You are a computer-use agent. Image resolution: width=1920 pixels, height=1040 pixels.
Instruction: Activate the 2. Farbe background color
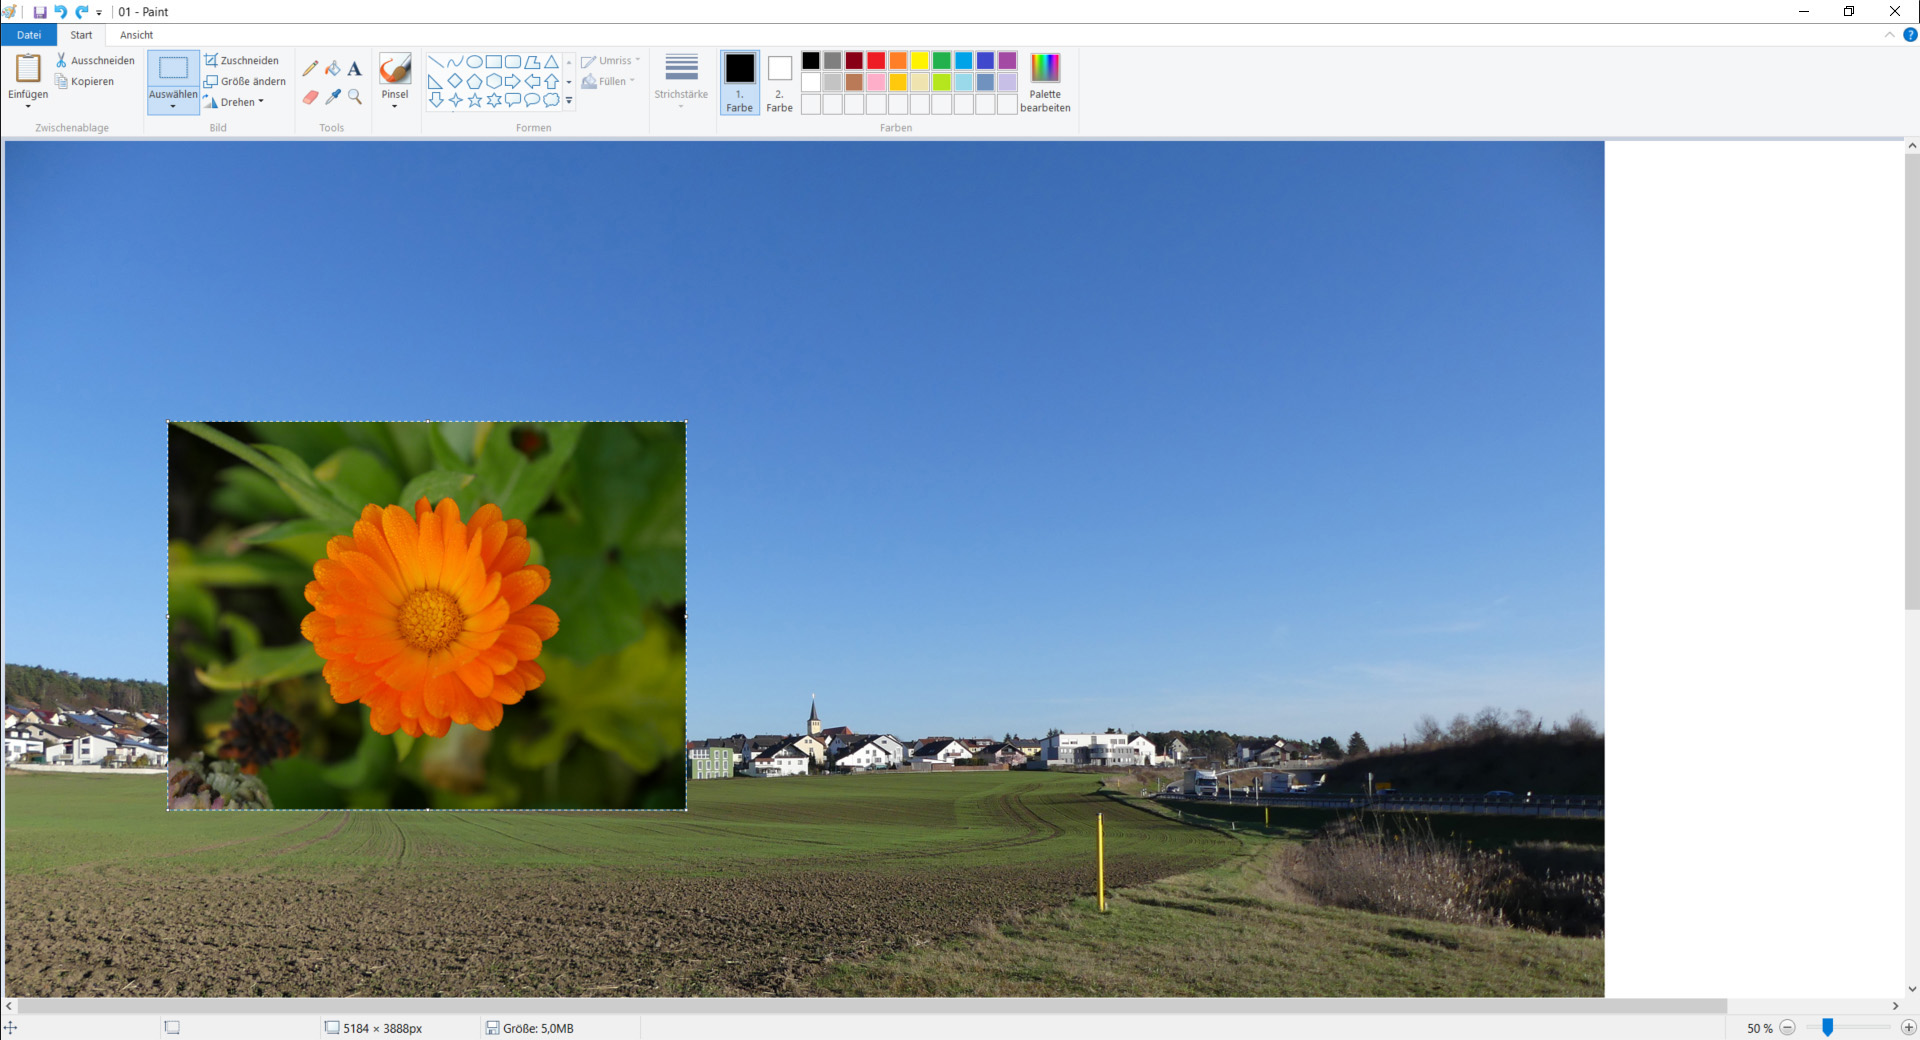(780, 82)
